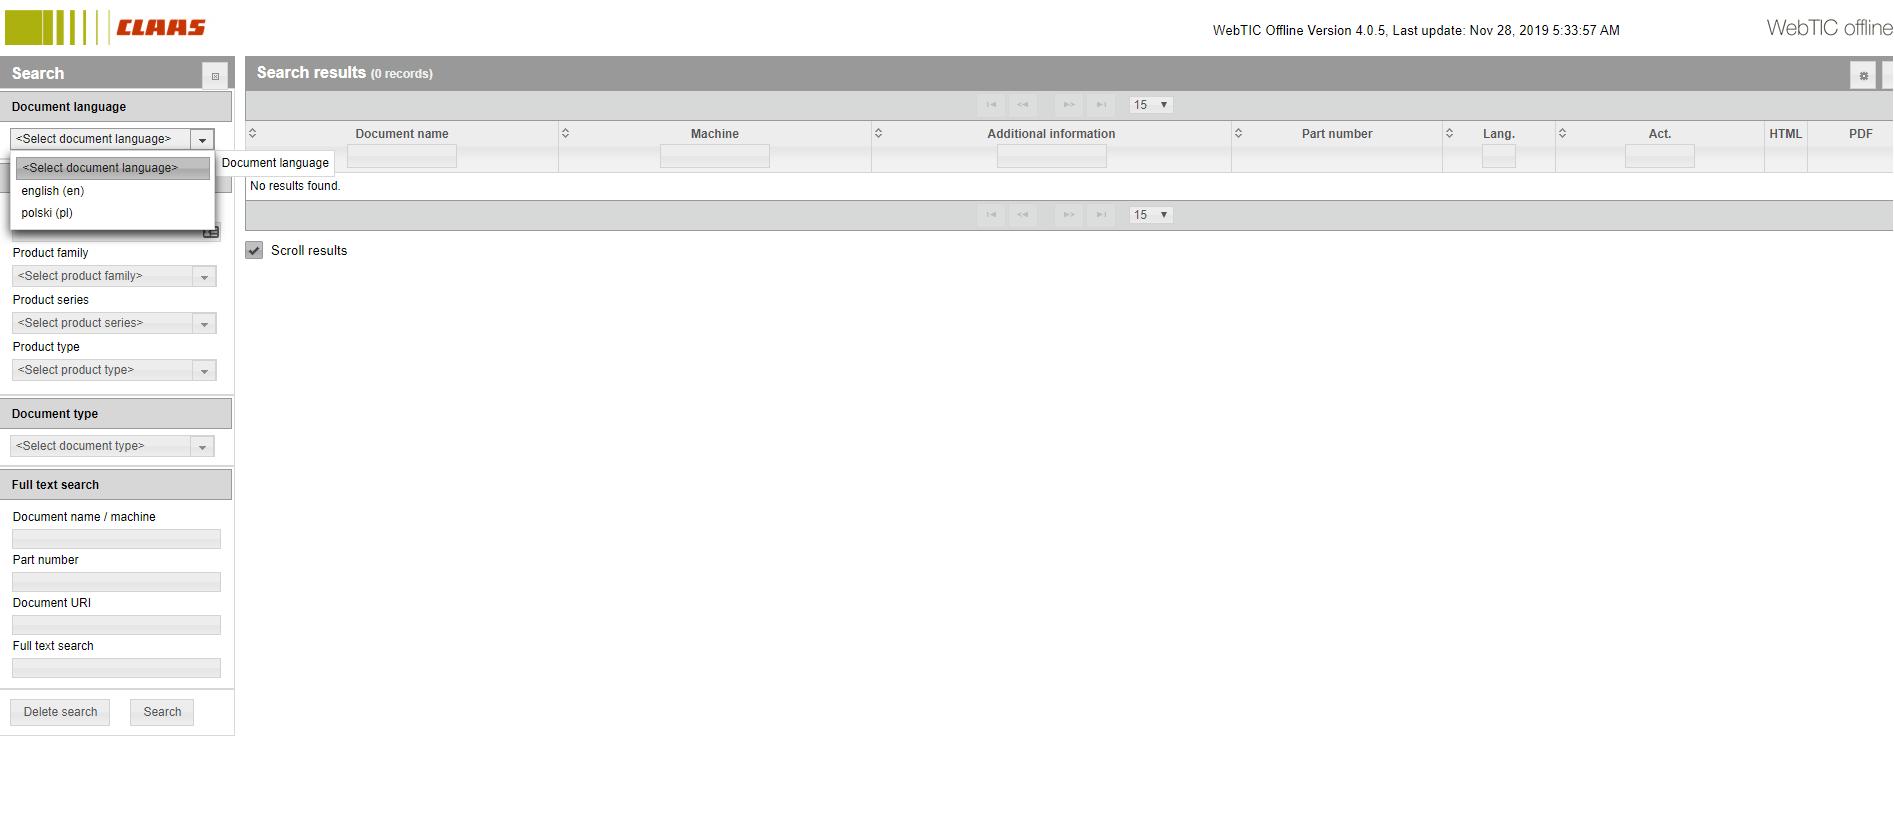Click the Full text search input field
This screenshot has width=1894, height=840.
coord(116,668)
